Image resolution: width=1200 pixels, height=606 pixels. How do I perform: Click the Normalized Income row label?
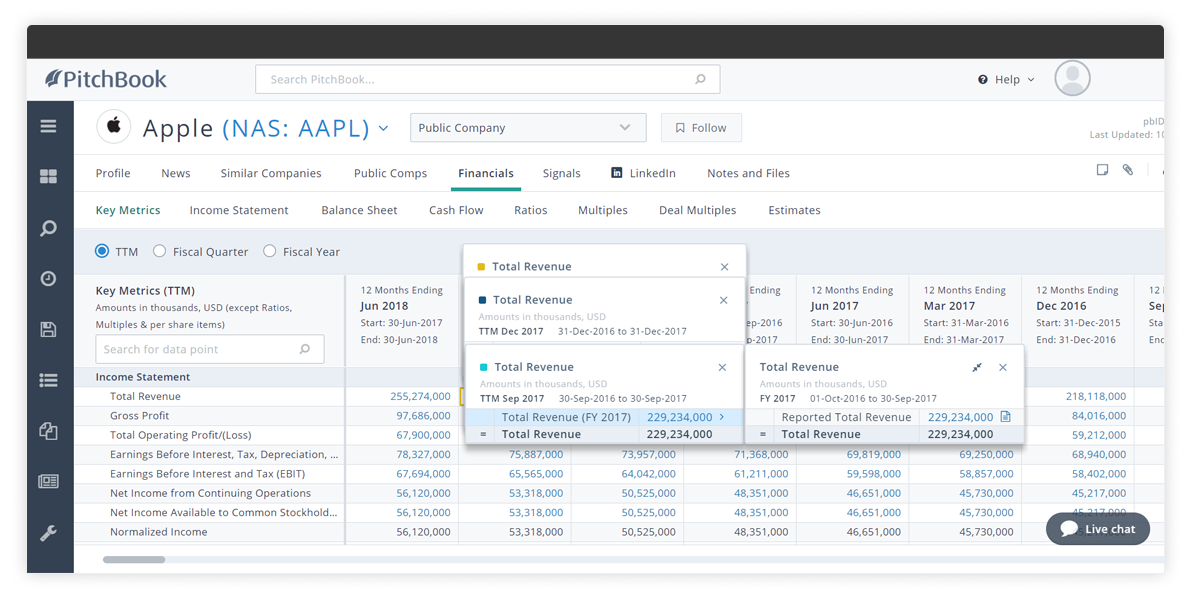coord(159,532)
